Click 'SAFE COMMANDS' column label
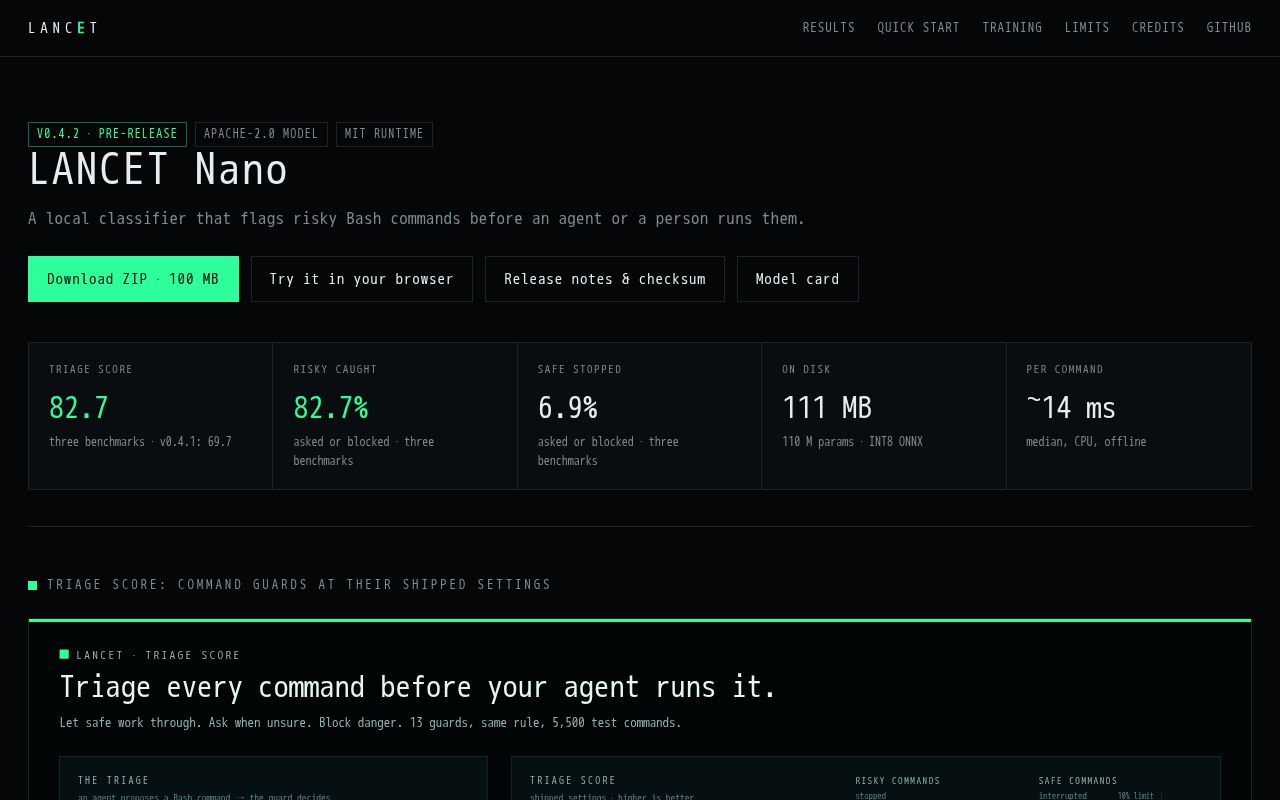The width and height of the screenshot is (1280, 800). coord(1078,781)
